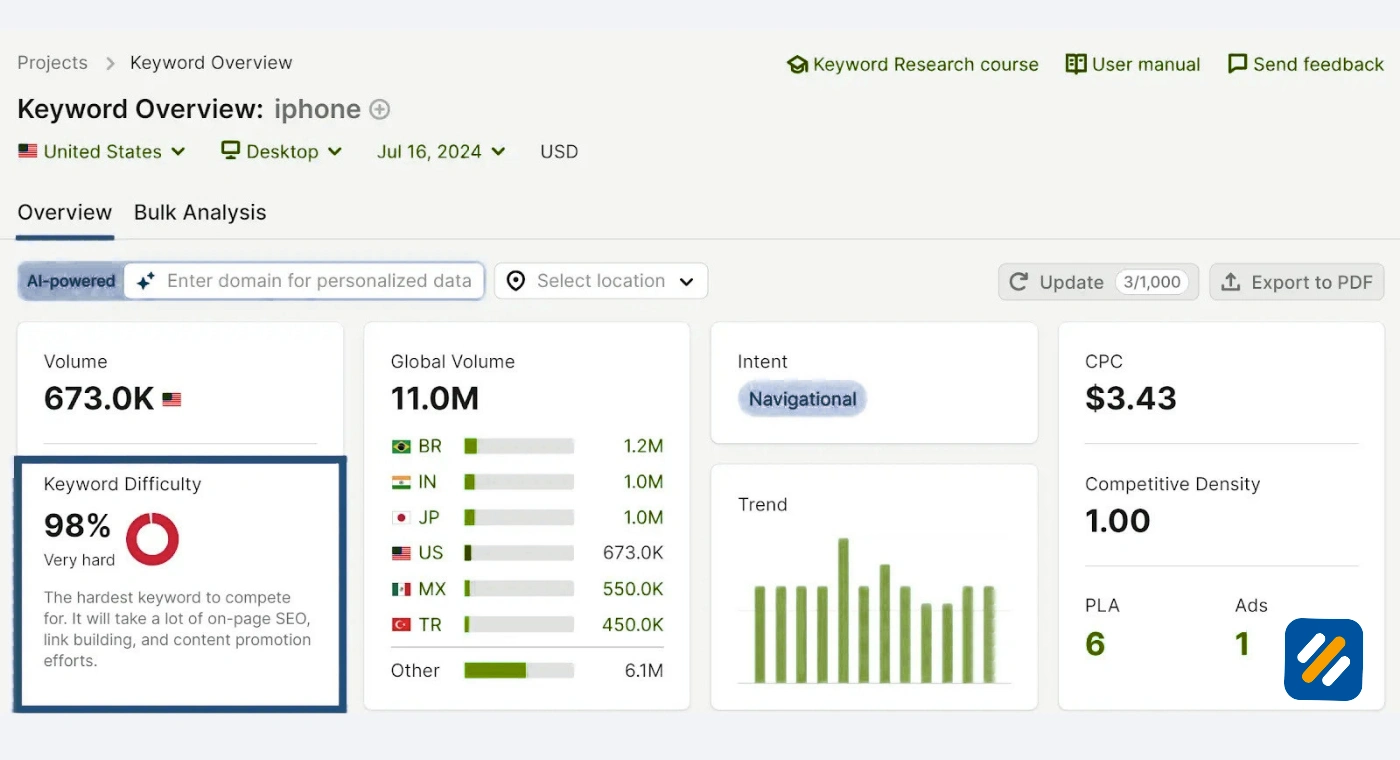Go to Projects in breadcrumb

pos(52,62)
